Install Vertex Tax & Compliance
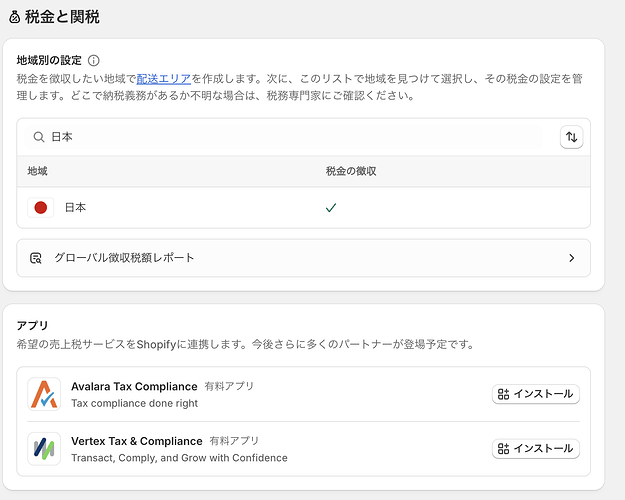The height and width of the screenshot is (500, 625). 536,449
